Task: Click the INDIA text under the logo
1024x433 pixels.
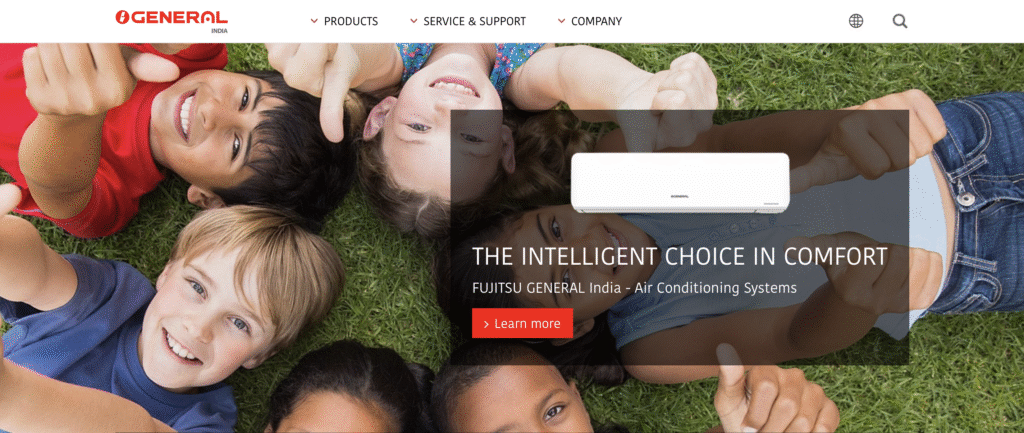Action: 219,31
